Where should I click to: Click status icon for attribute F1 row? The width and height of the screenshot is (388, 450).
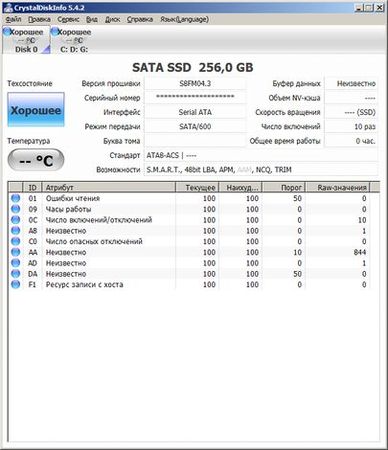click(x=16, y=284)
